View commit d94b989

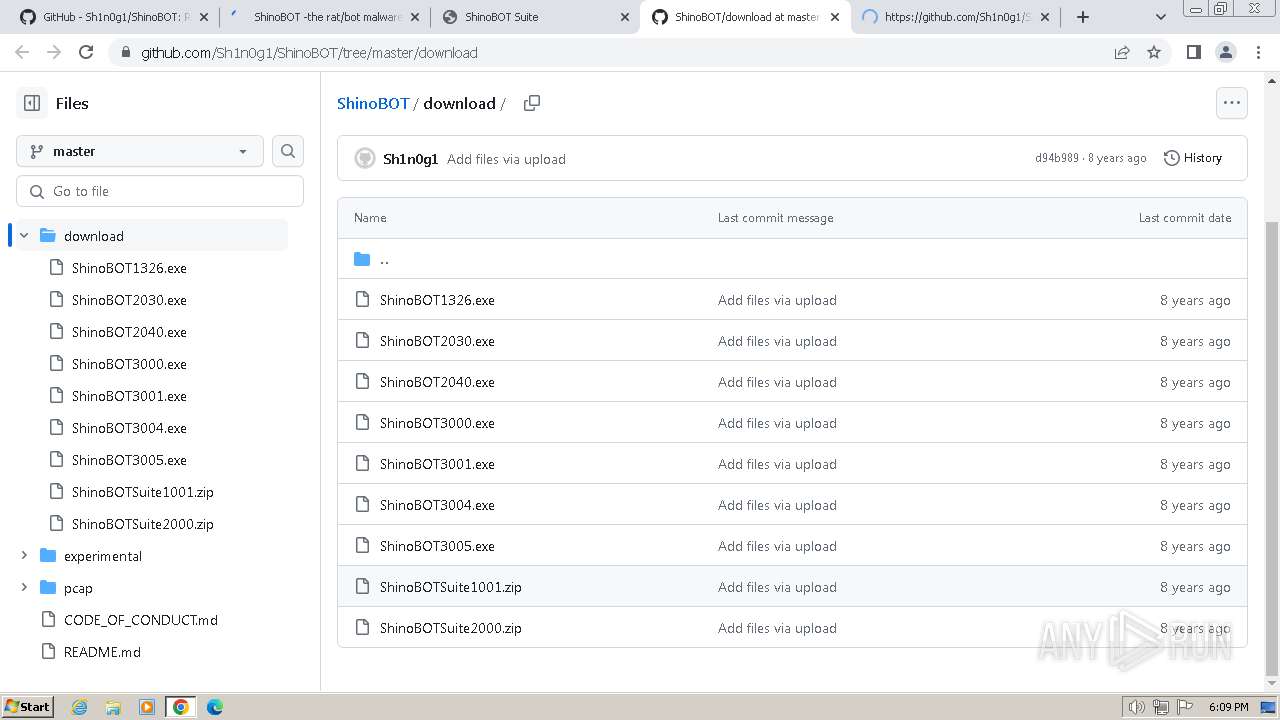(1057, 158)
